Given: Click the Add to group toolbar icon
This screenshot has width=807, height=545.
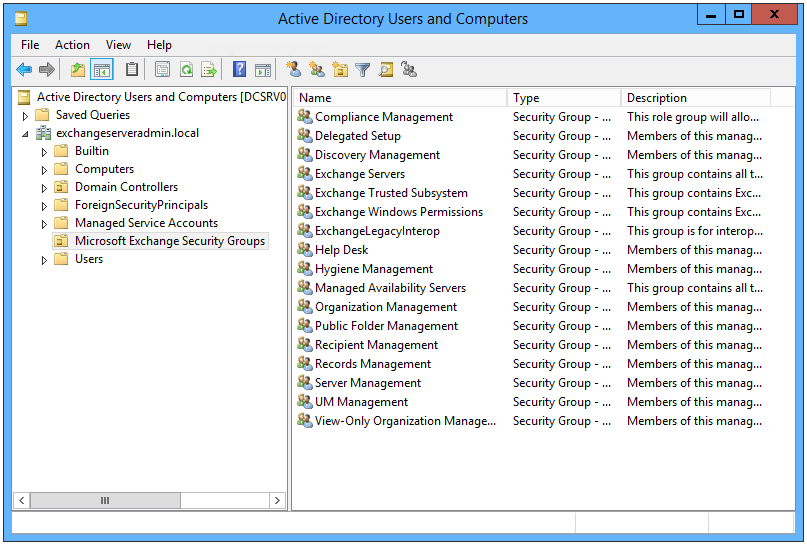Looking at the screenshot, I should point(409,69).
